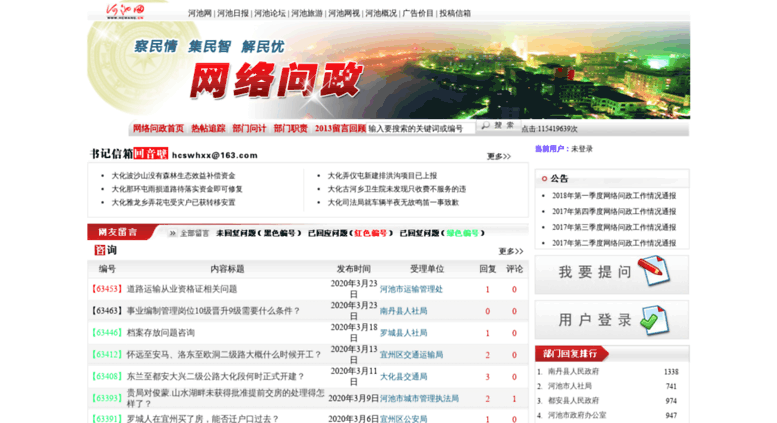Open post 贵局对俊蒙.山水湖畔未获得批准提前交房
This screenshot has height=423, width=777.
coord(225,398)
